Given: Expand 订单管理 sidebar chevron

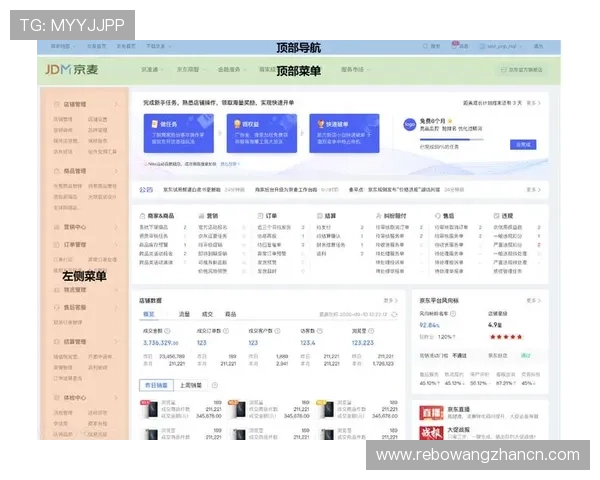Looking at the screenshot, I should pyautogui.click(x=116, y=245).
